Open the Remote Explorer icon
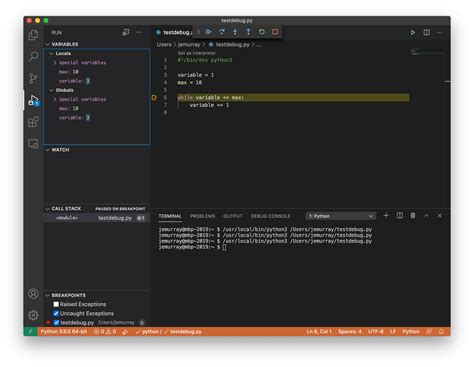474x367 pixels. click(33, 144)
